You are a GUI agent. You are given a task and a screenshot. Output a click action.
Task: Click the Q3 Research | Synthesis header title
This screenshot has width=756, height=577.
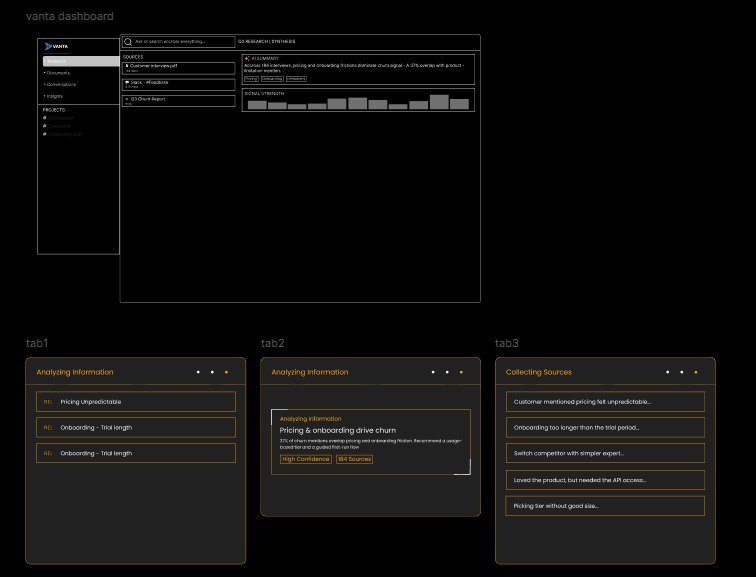[267, 41]
